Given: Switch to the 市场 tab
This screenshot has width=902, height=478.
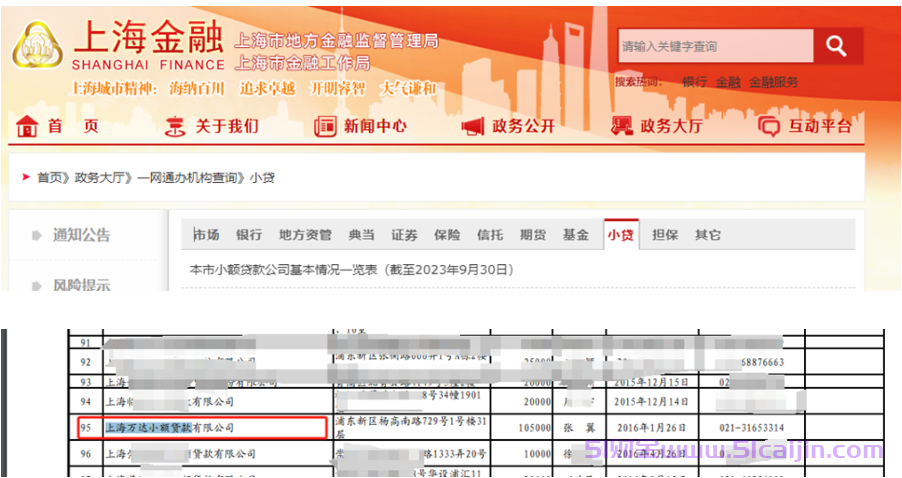Looking at the screenshot, I should coord(206,235).
